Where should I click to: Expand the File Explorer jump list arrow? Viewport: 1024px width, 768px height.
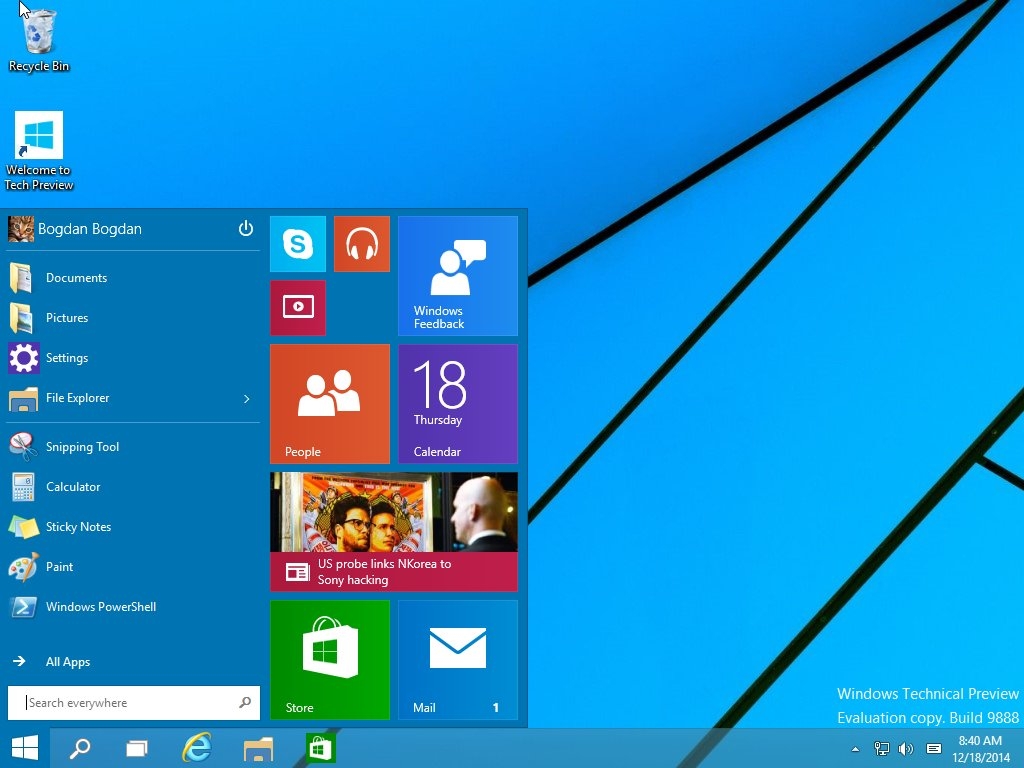tap(247, 399)
